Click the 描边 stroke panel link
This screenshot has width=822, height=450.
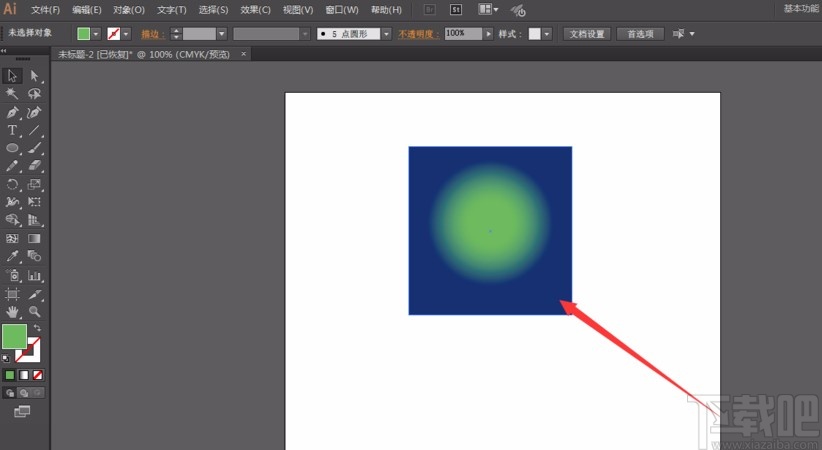click(153, 34)
